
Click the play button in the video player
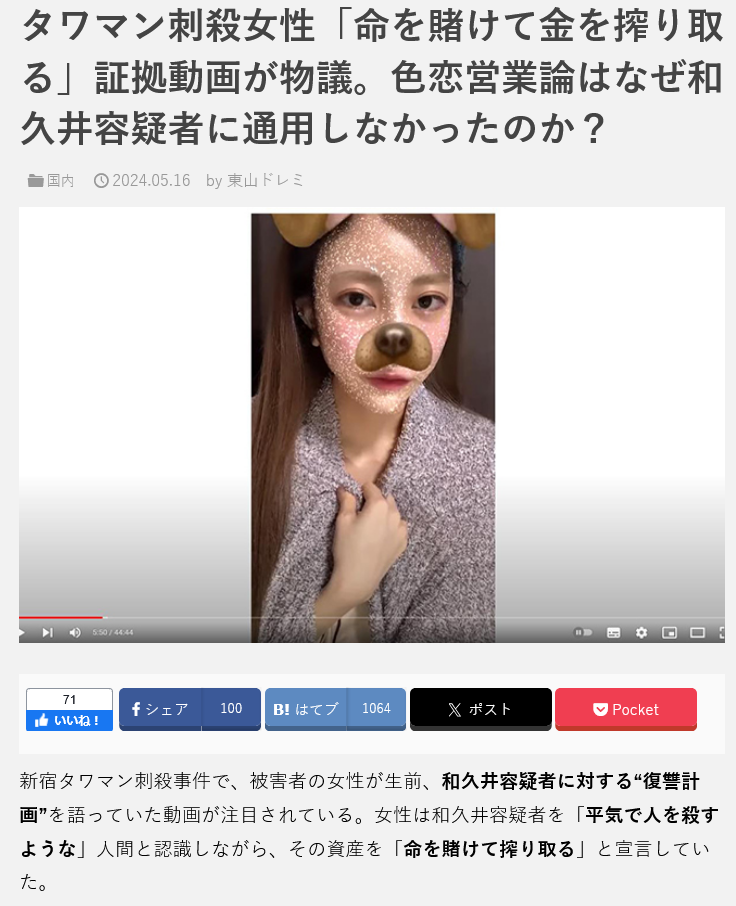21,633
